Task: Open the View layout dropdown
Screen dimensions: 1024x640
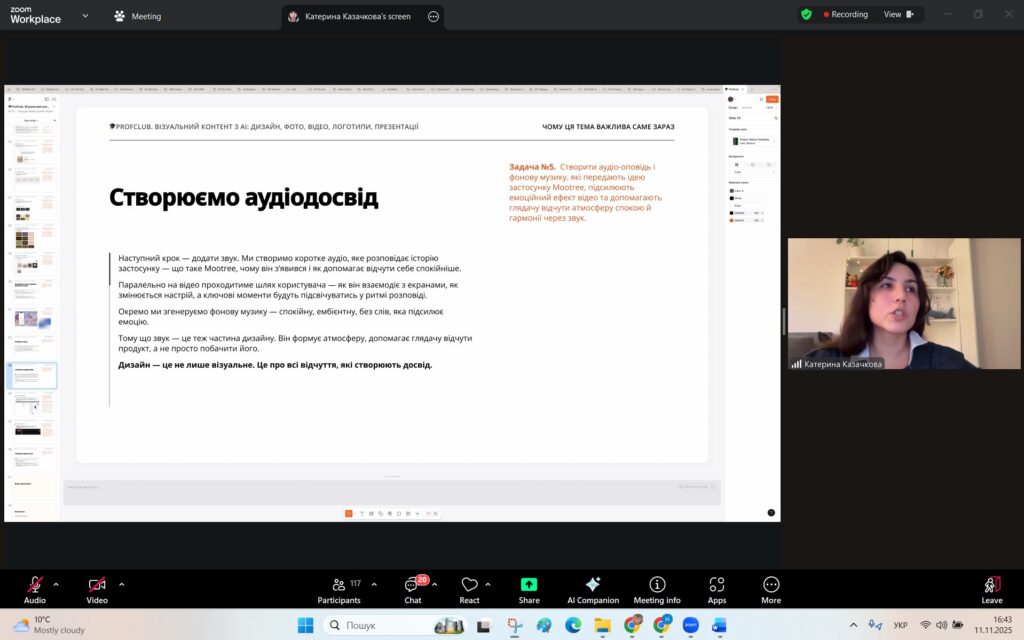Action: click(x=897, y=15)
